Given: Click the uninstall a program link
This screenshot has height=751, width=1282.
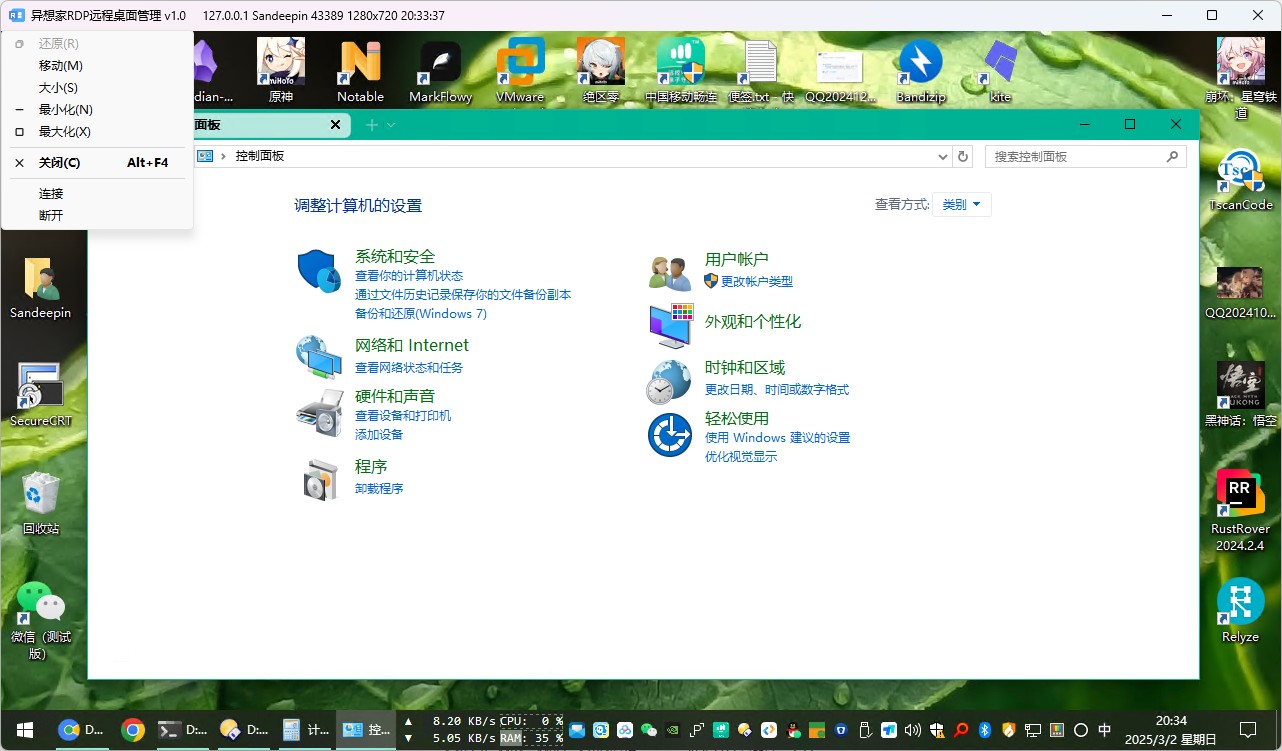Looking at the screenshot, I should pyautogui.click(x=379, y=489).
